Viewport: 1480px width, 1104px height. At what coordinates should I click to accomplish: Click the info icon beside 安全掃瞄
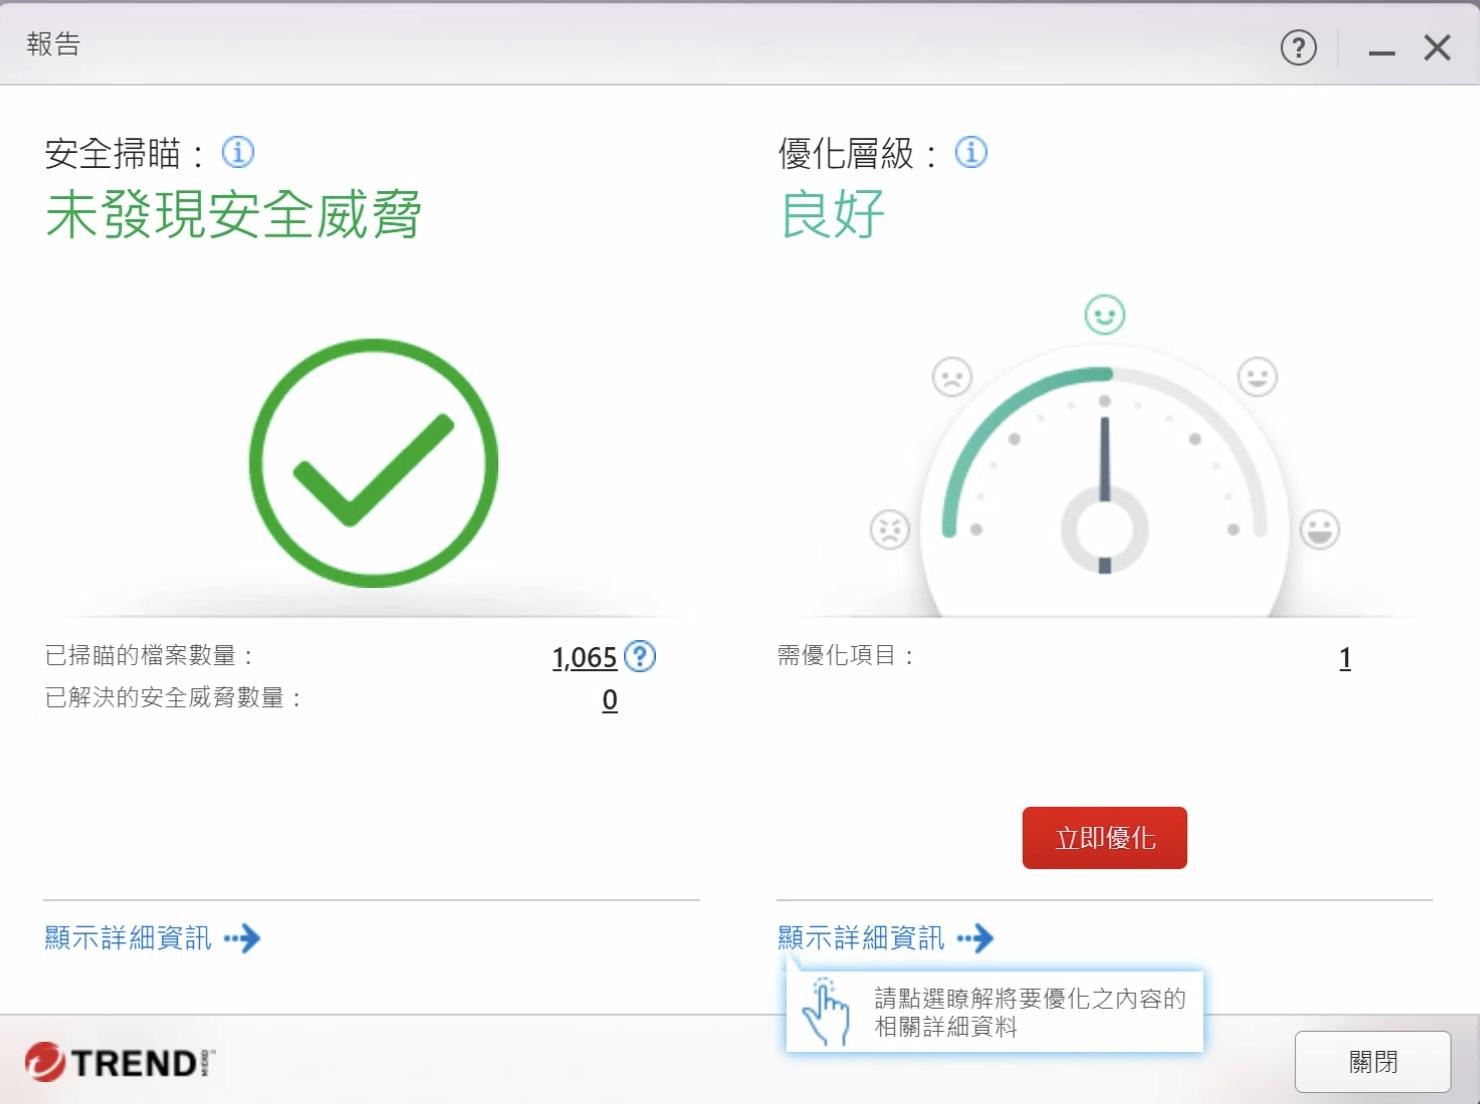coord(237,153)
